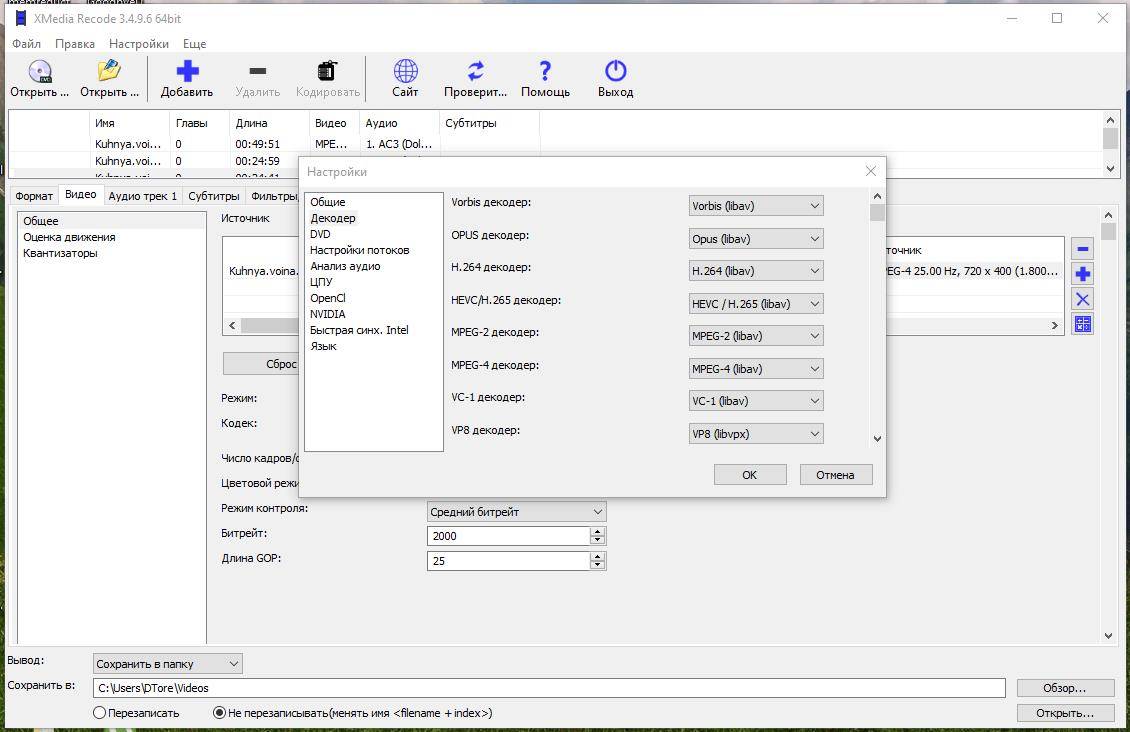Screen dimensions: 1130x732
Task: Open the VP8 декодер dropdown
Action: [756, 434]
